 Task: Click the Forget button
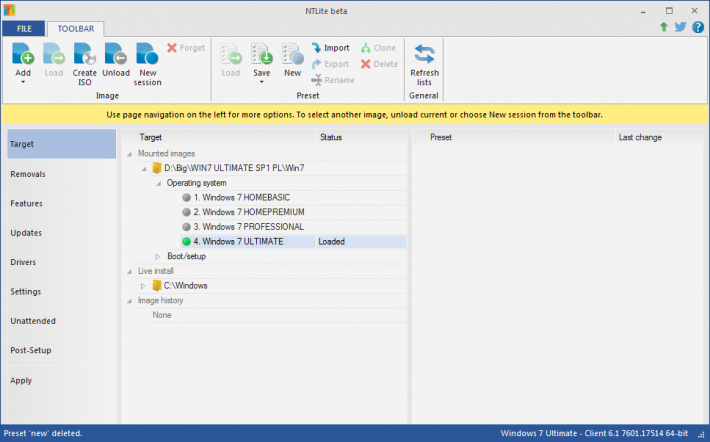click(x=186, y=48)
